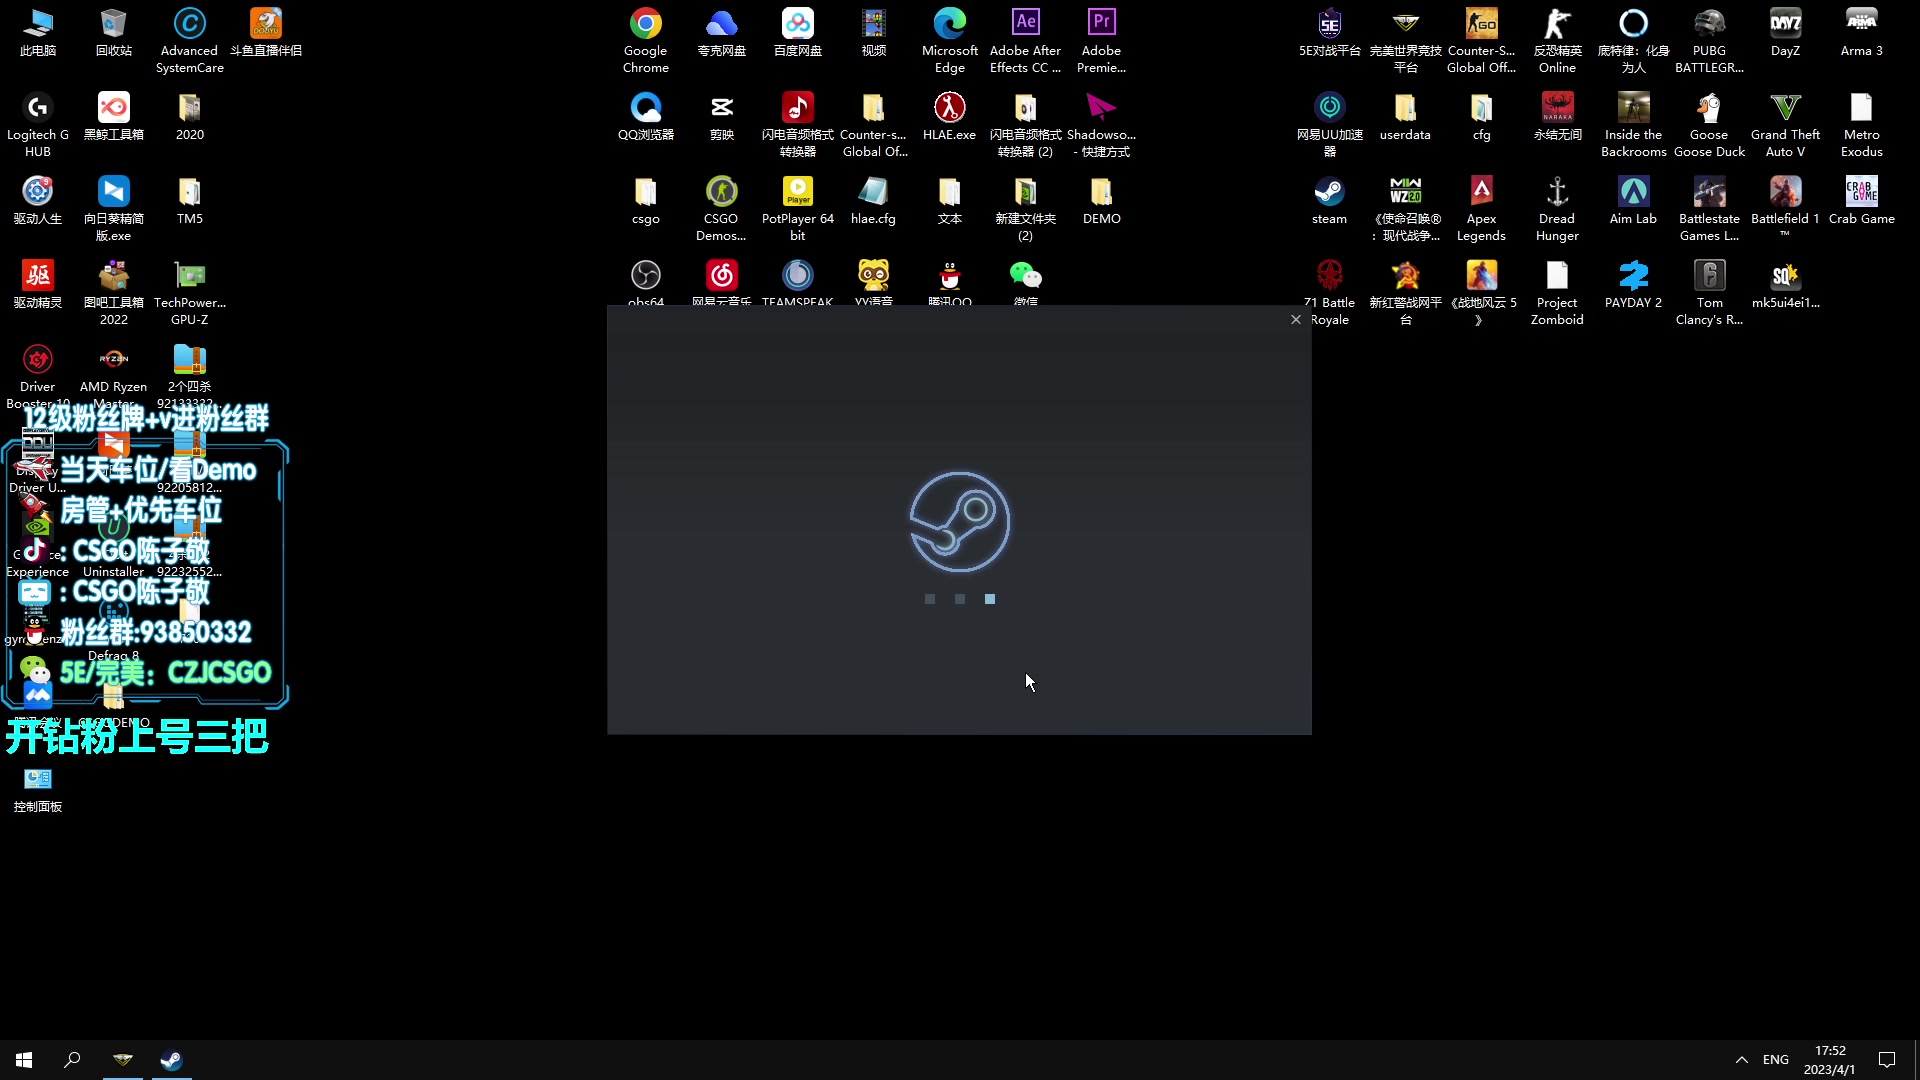Select the DEMO folder
Viewport: 1920px width, 1080px height.
(x=1101, y=192)
